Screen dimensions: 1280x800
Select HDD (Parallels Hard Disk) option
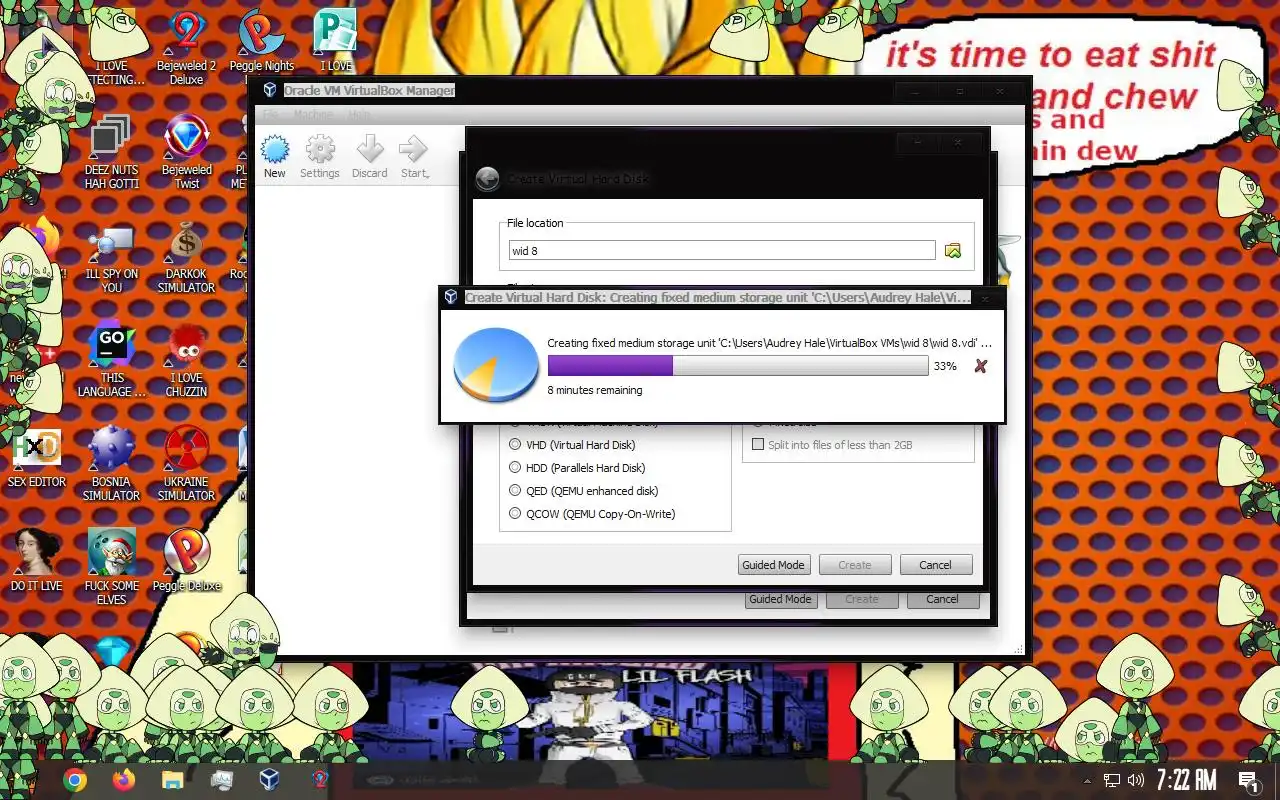pyautogui.click(x=577, y=468)
